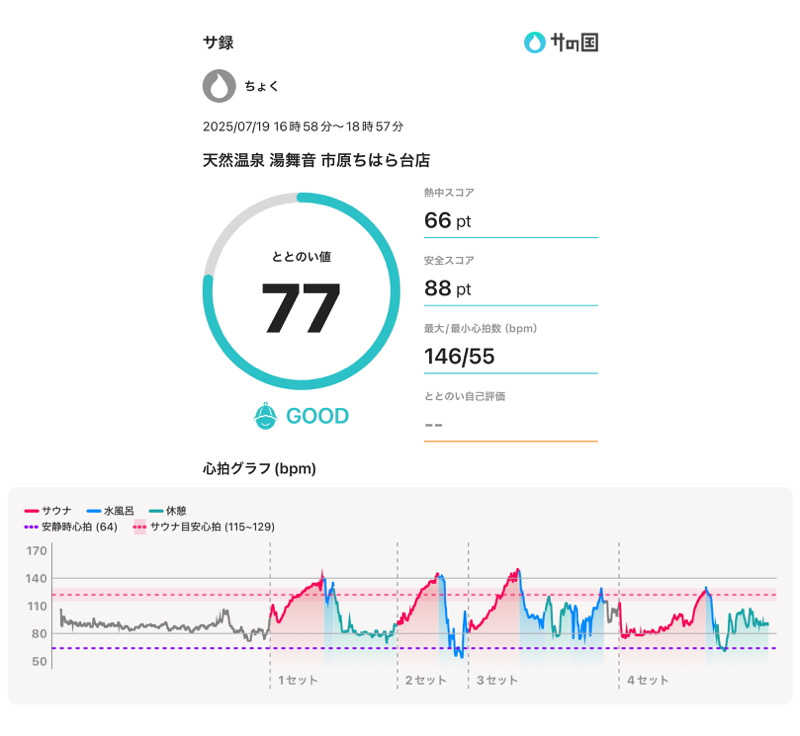Click the 146/55 heart rate value

[x=459, y=357]
